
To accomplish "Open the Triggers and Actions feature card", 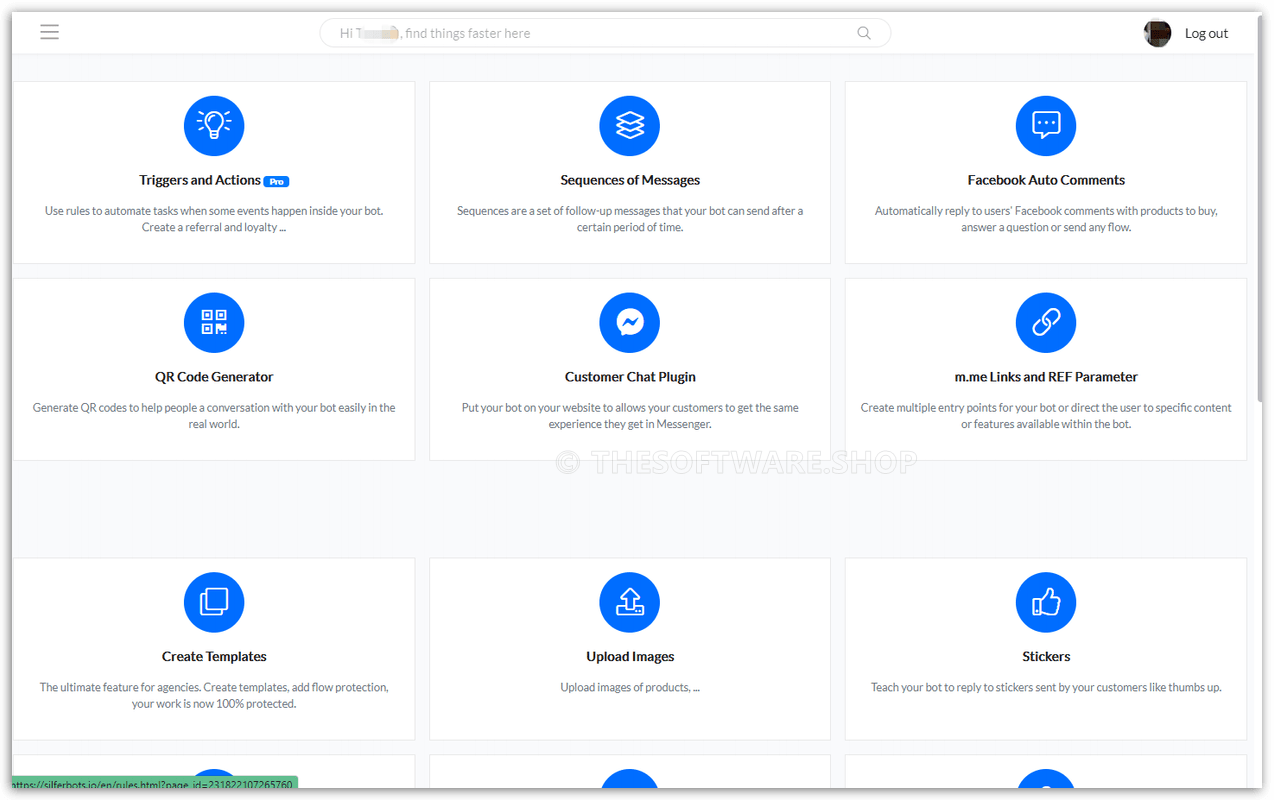I will point(213,172).
